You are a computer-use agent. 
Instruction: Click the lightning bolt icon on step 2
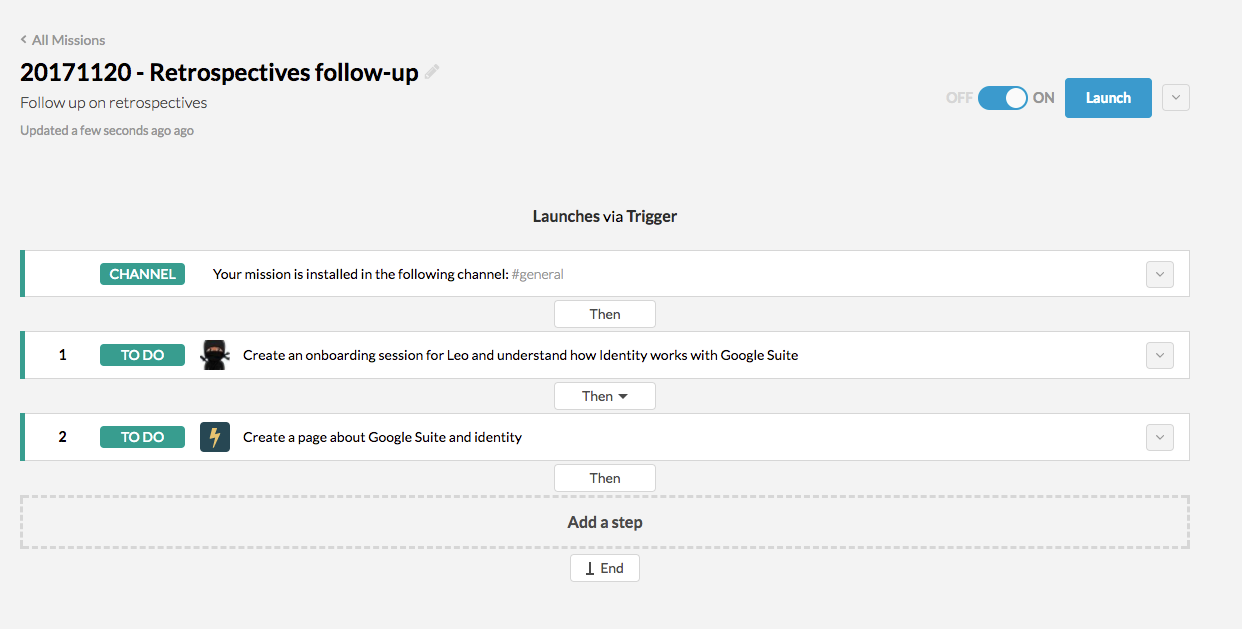(x=215, y=437)
